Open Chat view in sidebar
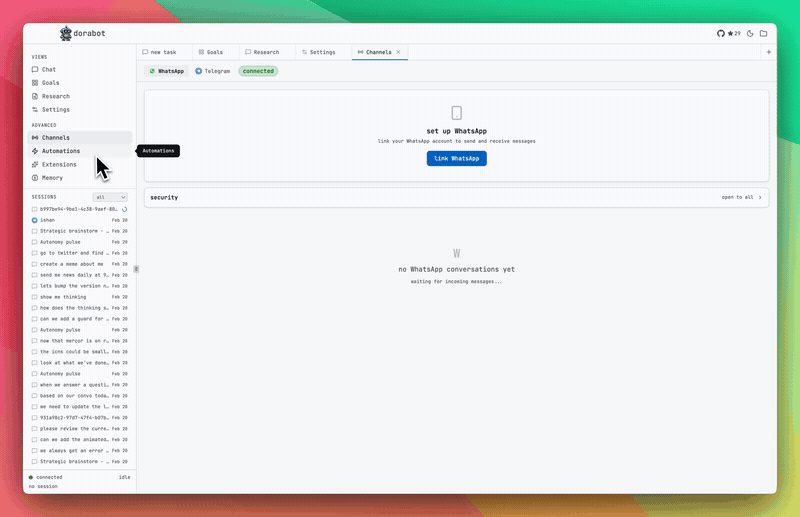Image resolution: width=800 pixels, height=517 pixels. pos(80,69)
